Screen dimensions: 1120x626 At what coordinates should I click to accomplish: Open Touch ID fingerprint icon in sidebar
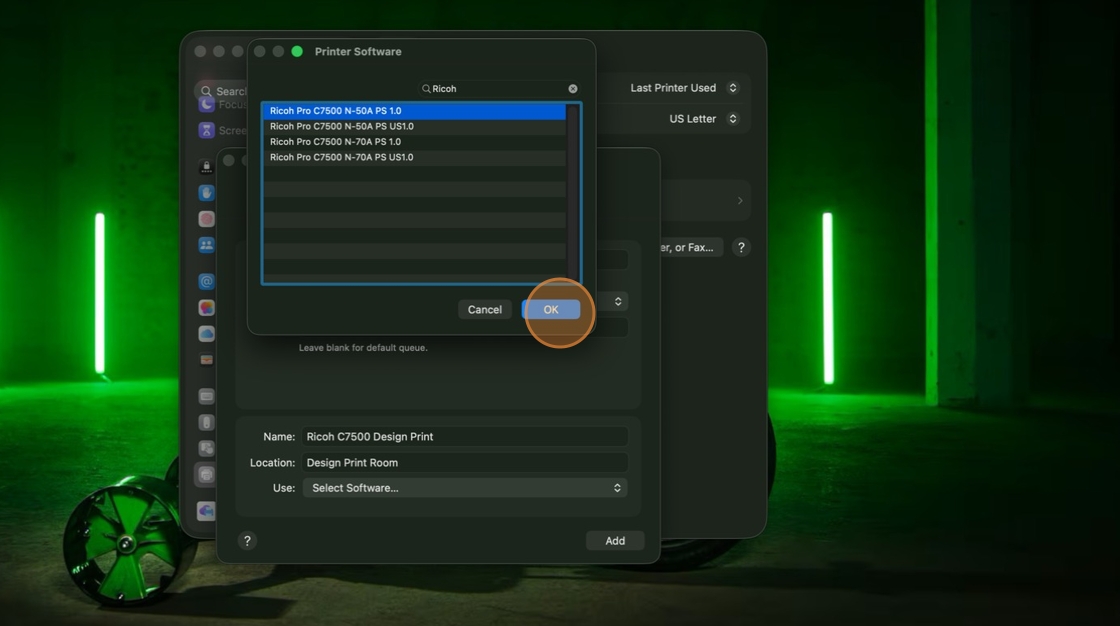tap(206, 219)
